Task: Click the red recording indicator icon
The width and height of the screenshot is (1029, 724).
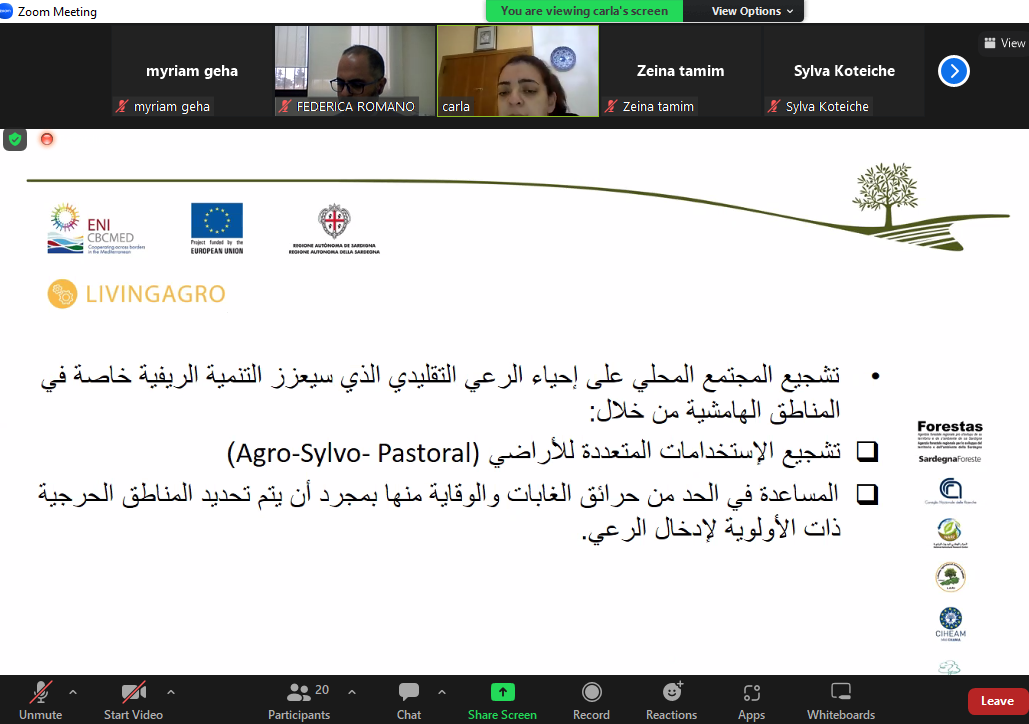Action: pyautogui.click(x=46, y=139)
